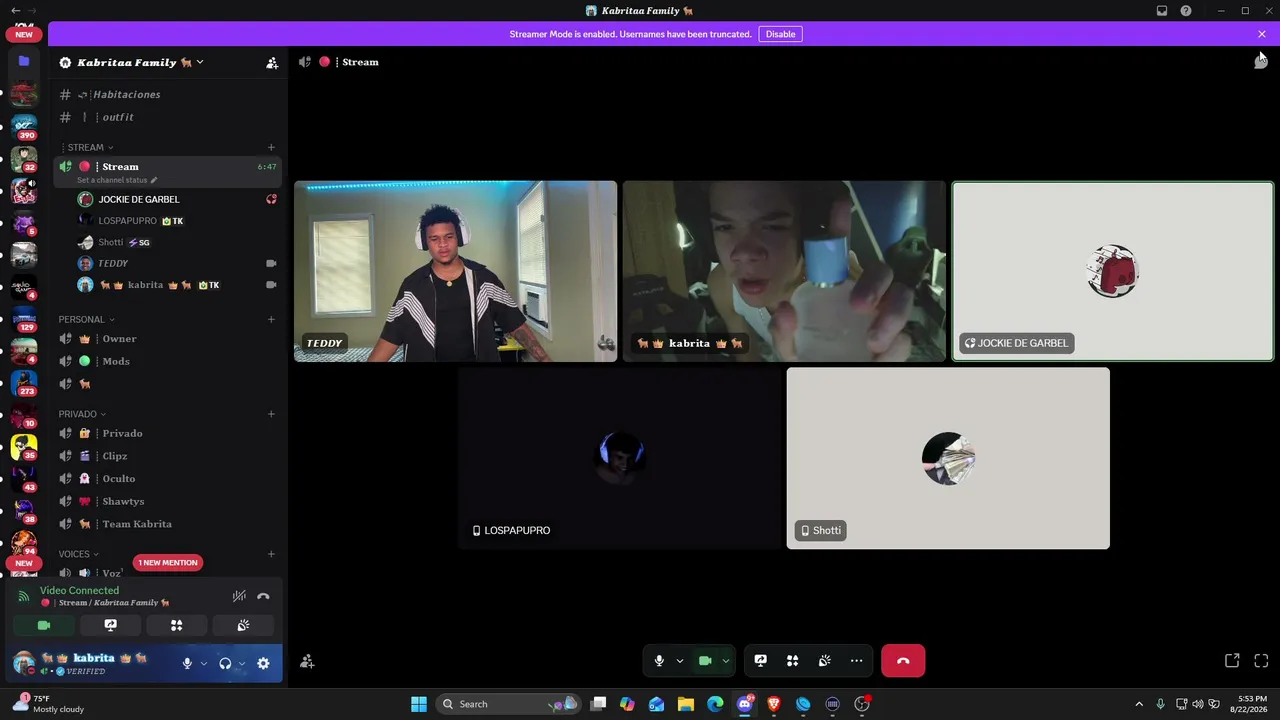Join the Shawtys voice channel
The height and width of the screenshot is (720, 1280).
tap(168, 501)
